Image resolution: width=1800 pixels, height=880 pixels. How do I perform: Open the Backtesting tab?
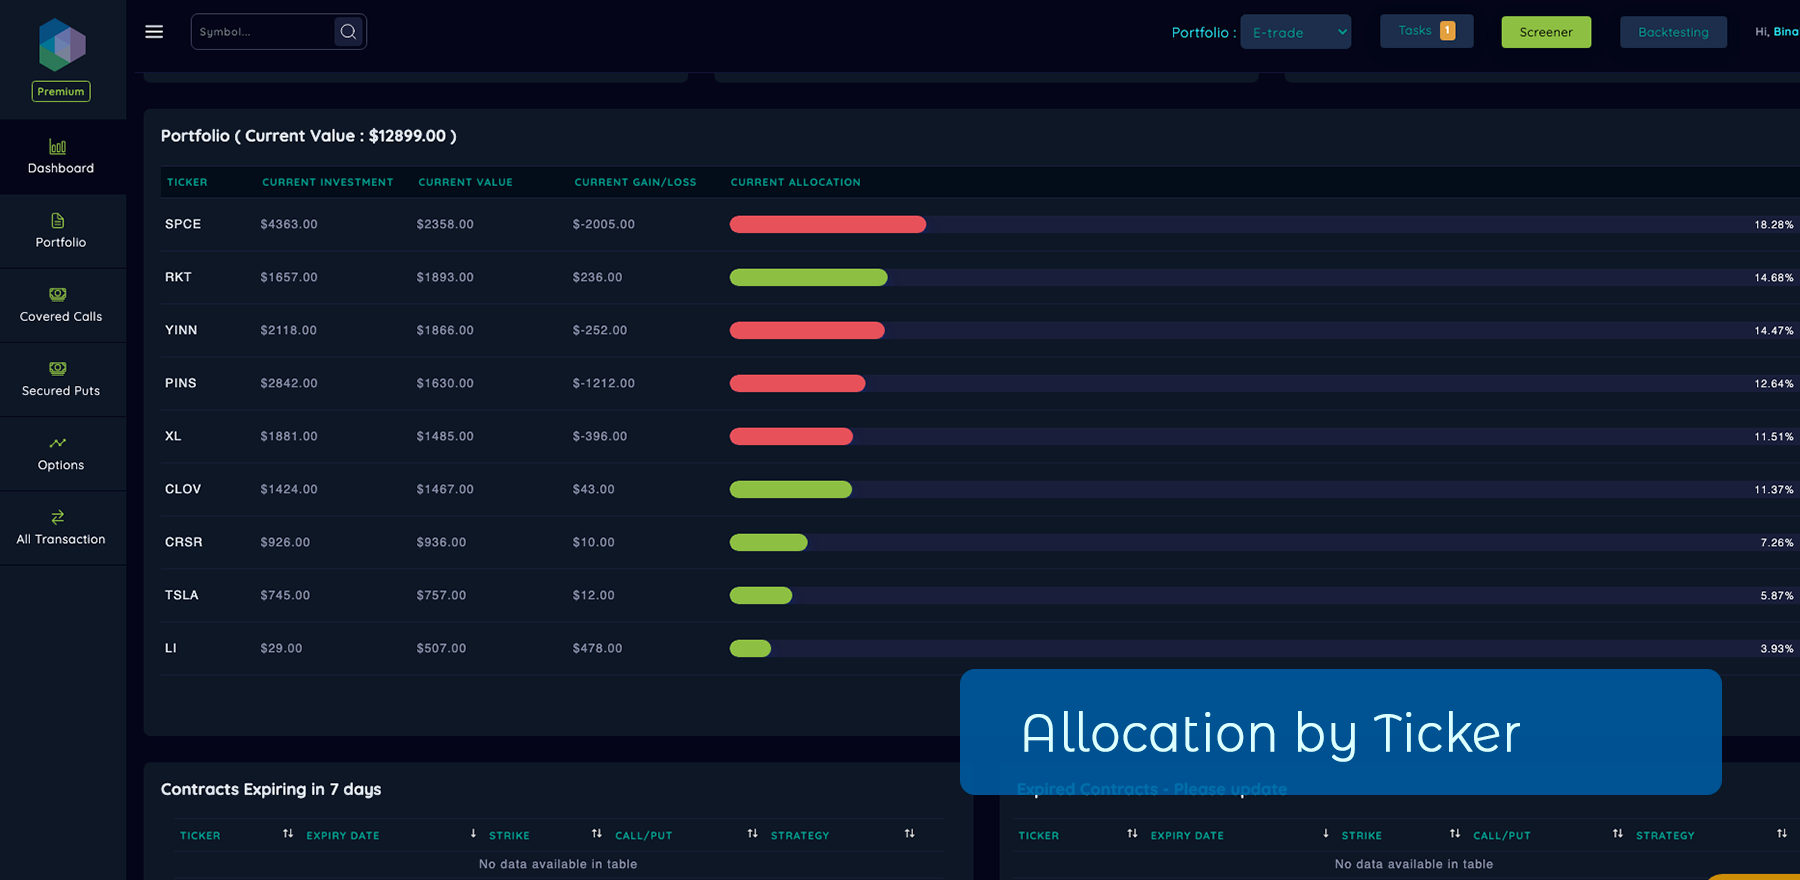coord(1673,32)
